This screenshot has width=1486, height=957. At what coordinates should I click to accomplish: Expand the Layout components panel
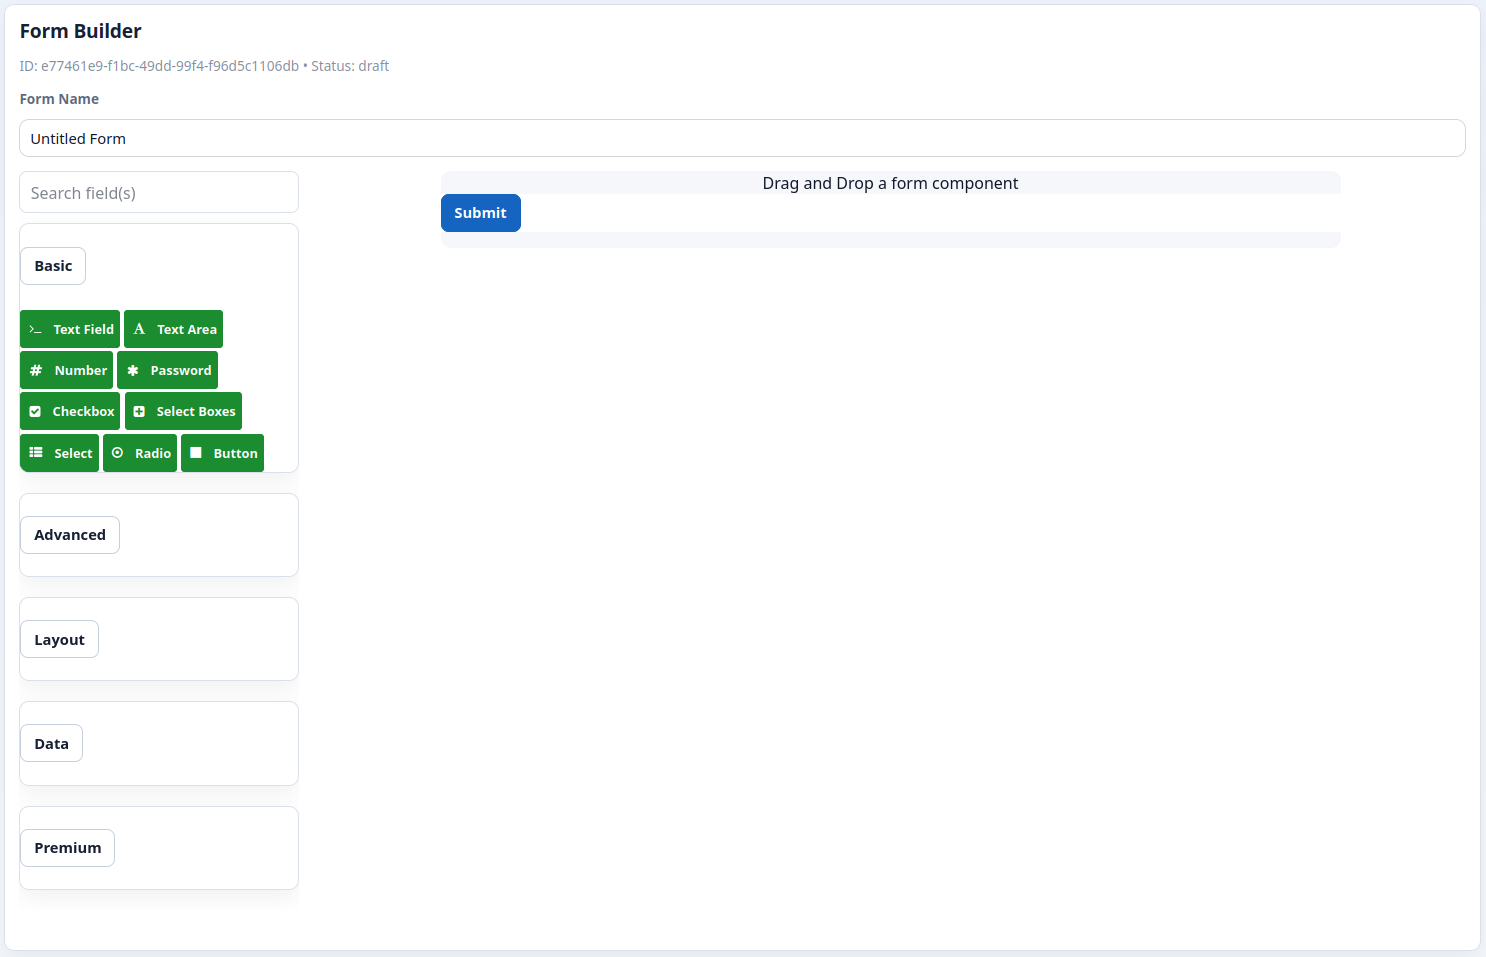58,638
